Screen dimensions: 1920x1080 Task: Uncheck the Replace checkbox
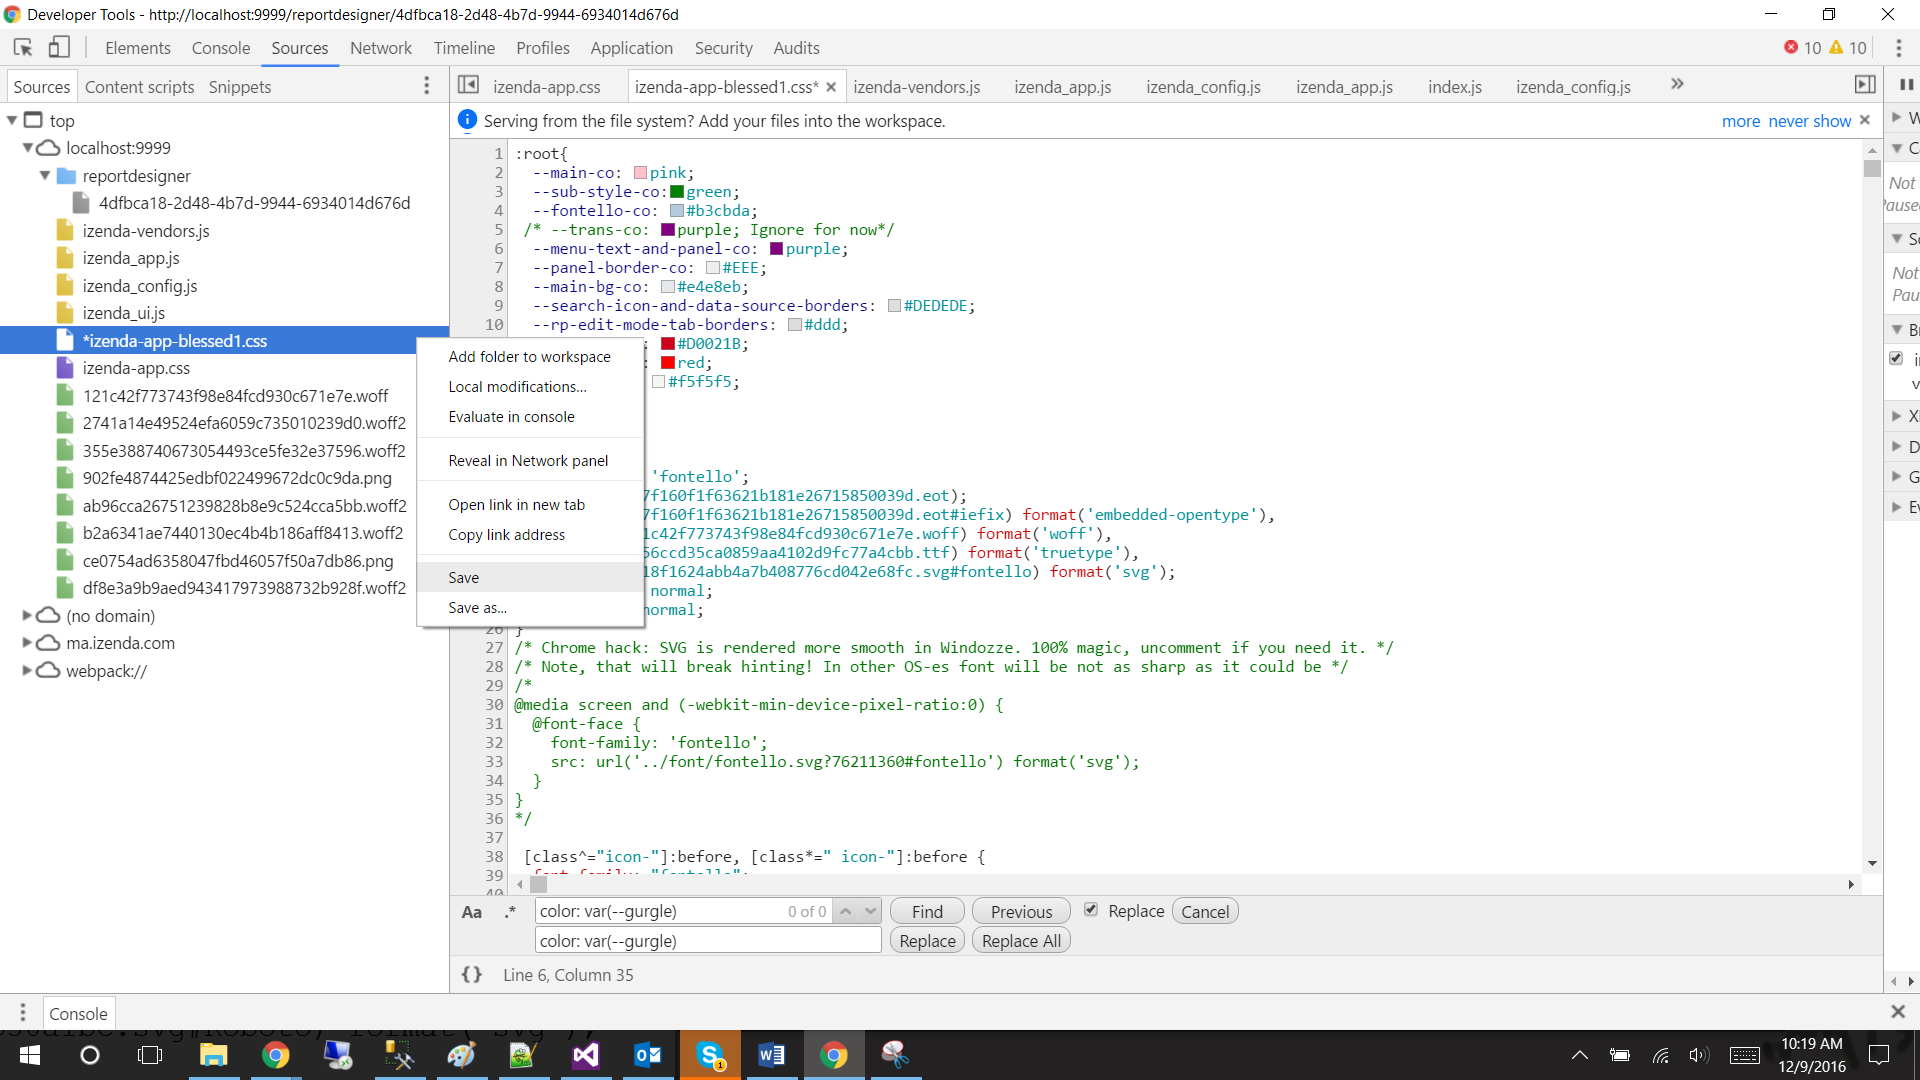1091,910
